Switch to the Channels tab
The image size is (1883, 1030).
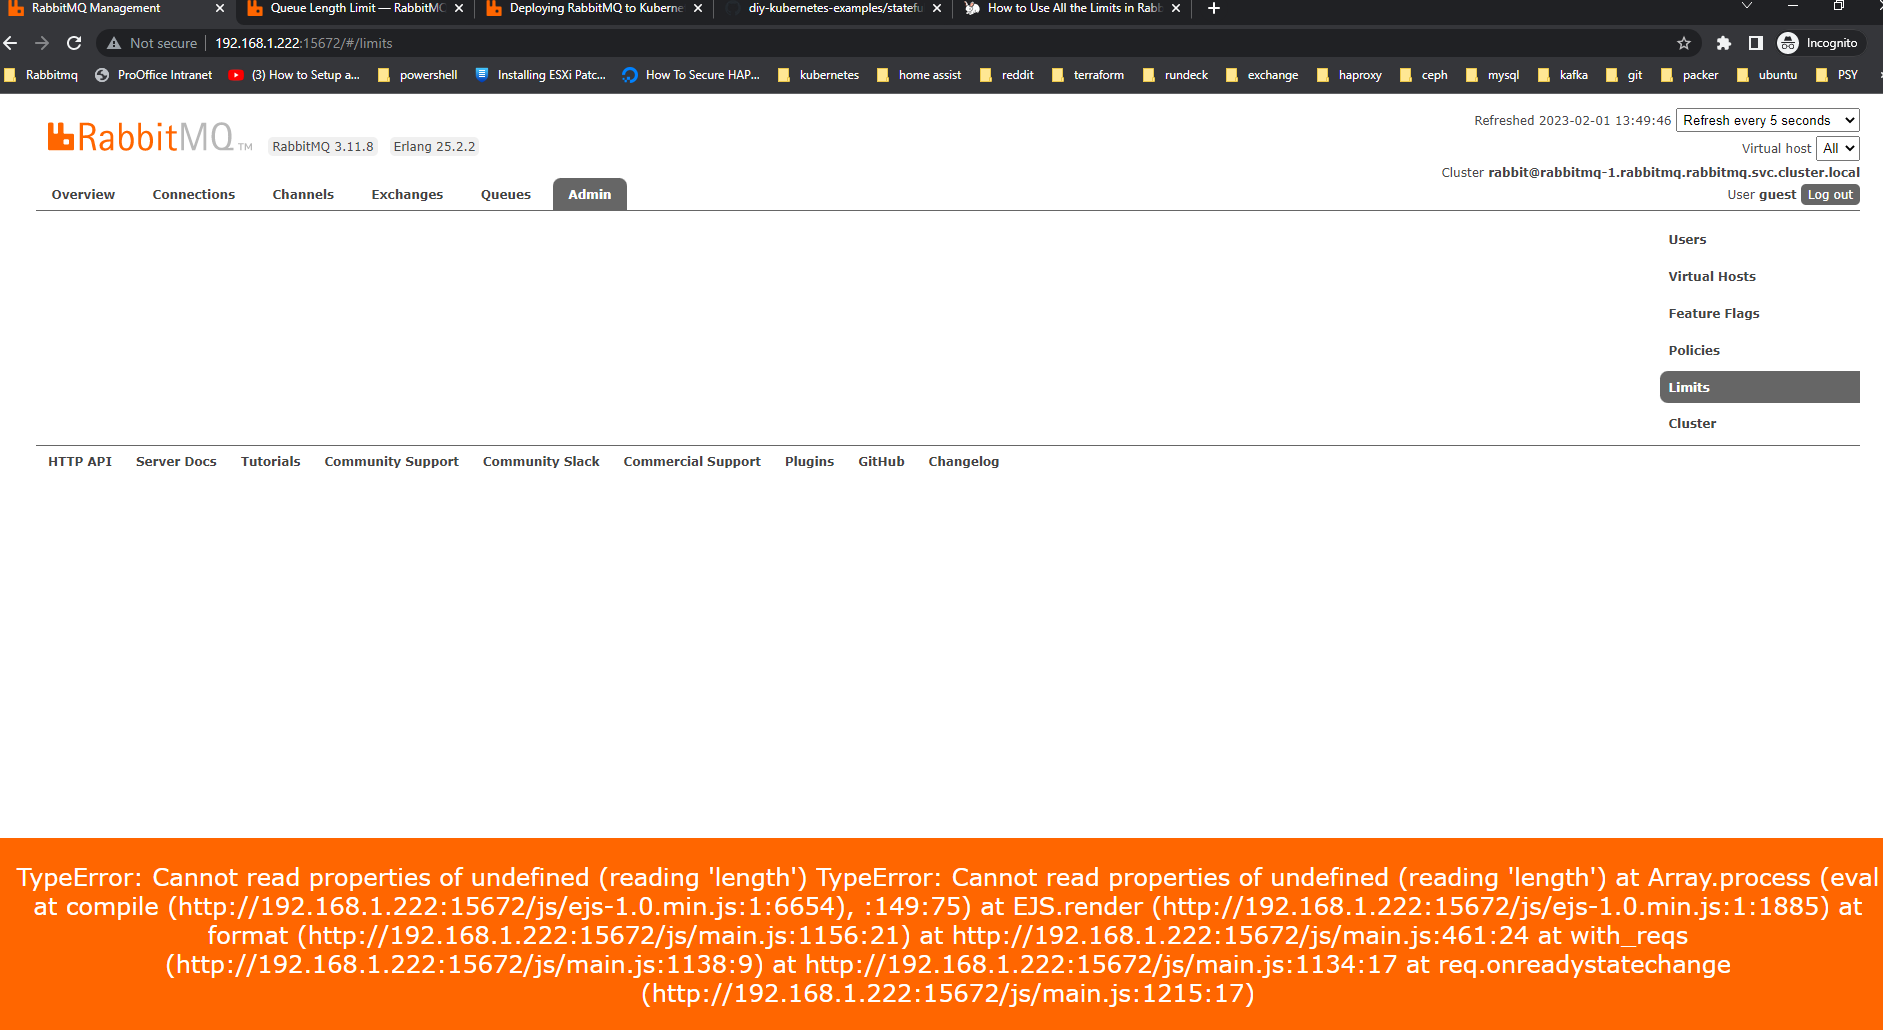coord(303,194)
